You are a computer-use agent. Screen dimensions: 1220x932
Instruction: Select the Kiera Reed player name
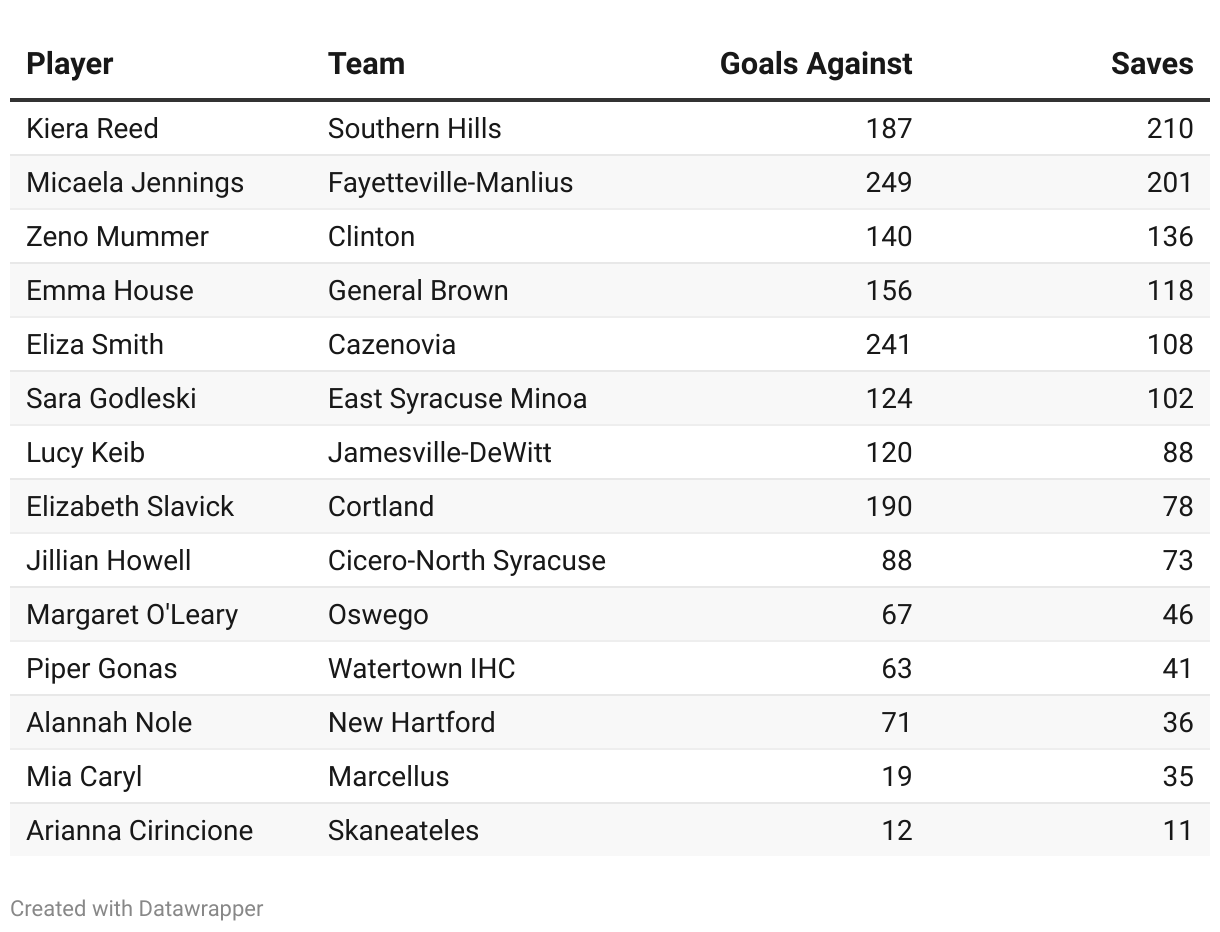[92, 129]
